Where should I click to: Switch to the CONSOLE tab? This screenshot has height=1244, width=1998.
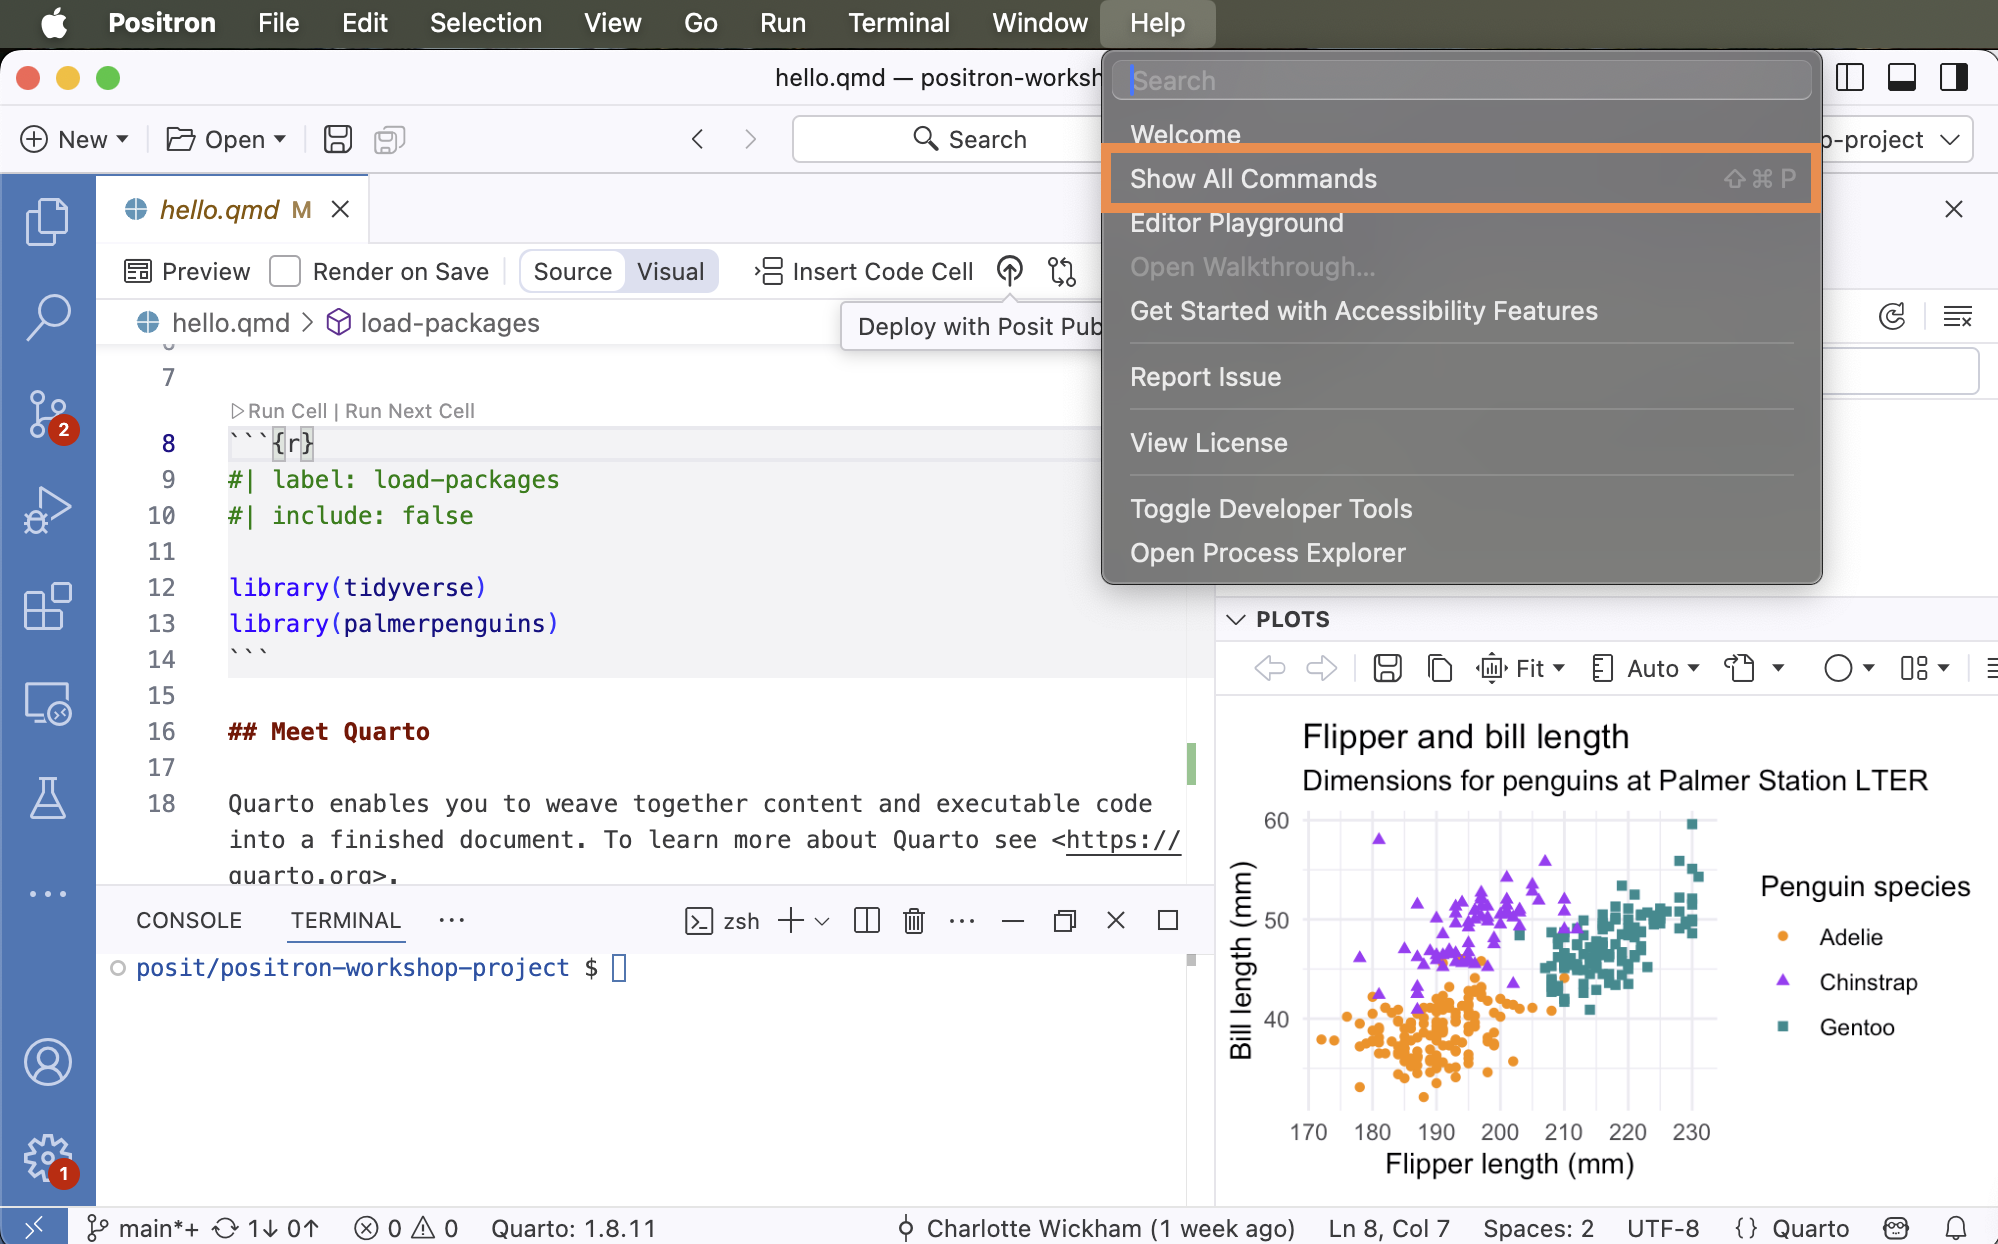189,920
